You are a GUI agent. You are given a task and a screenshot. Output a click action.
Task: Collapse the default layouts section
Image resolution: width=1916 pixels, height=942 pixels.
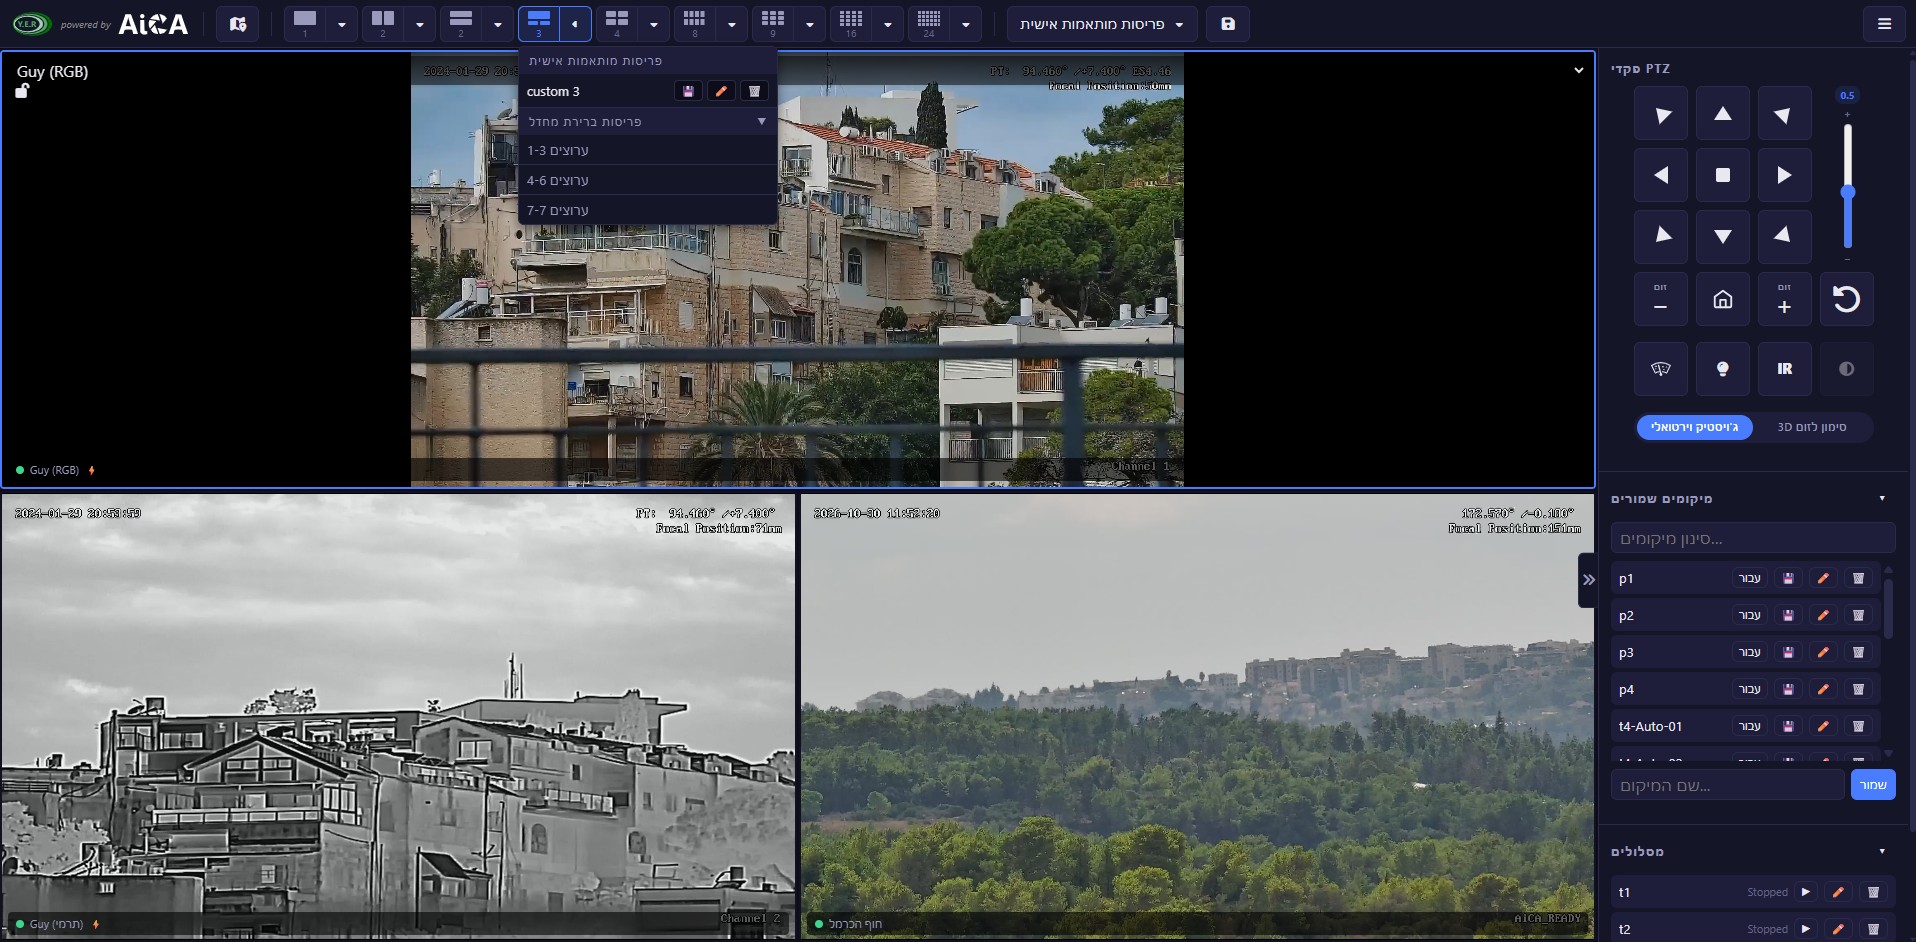(647, 121)
